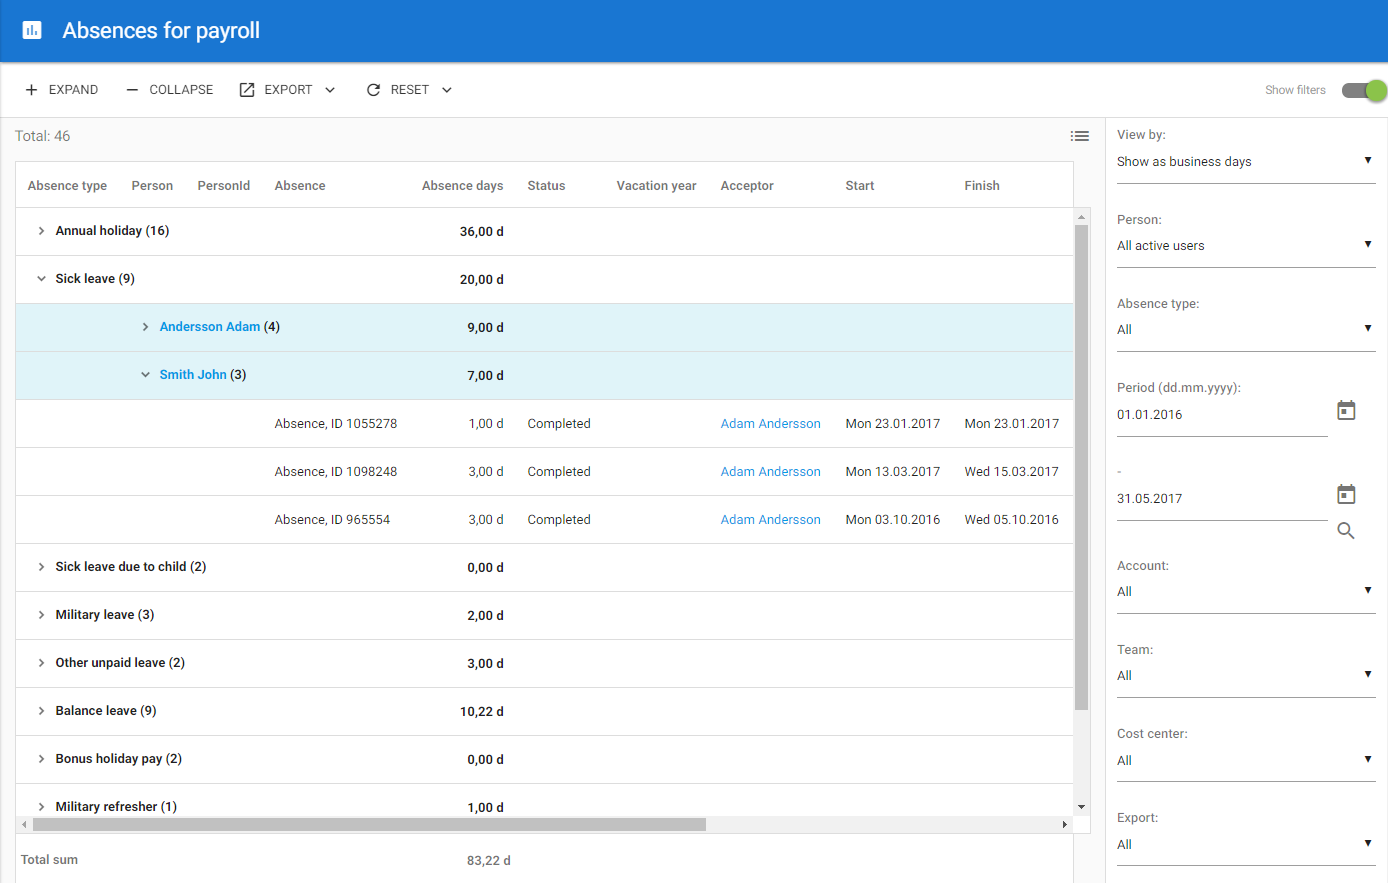
Task: Click the Total sum "83,22 d" value
Action: coord(489,861)
